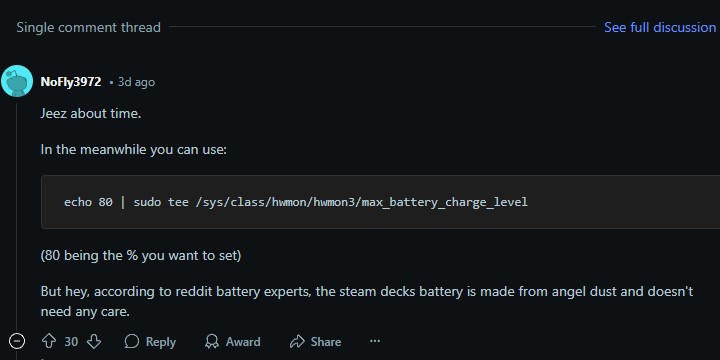Viewport: 720px width, 360px height.
Task: Click the 3d ago timestamp
Action: tap(136, 82)
